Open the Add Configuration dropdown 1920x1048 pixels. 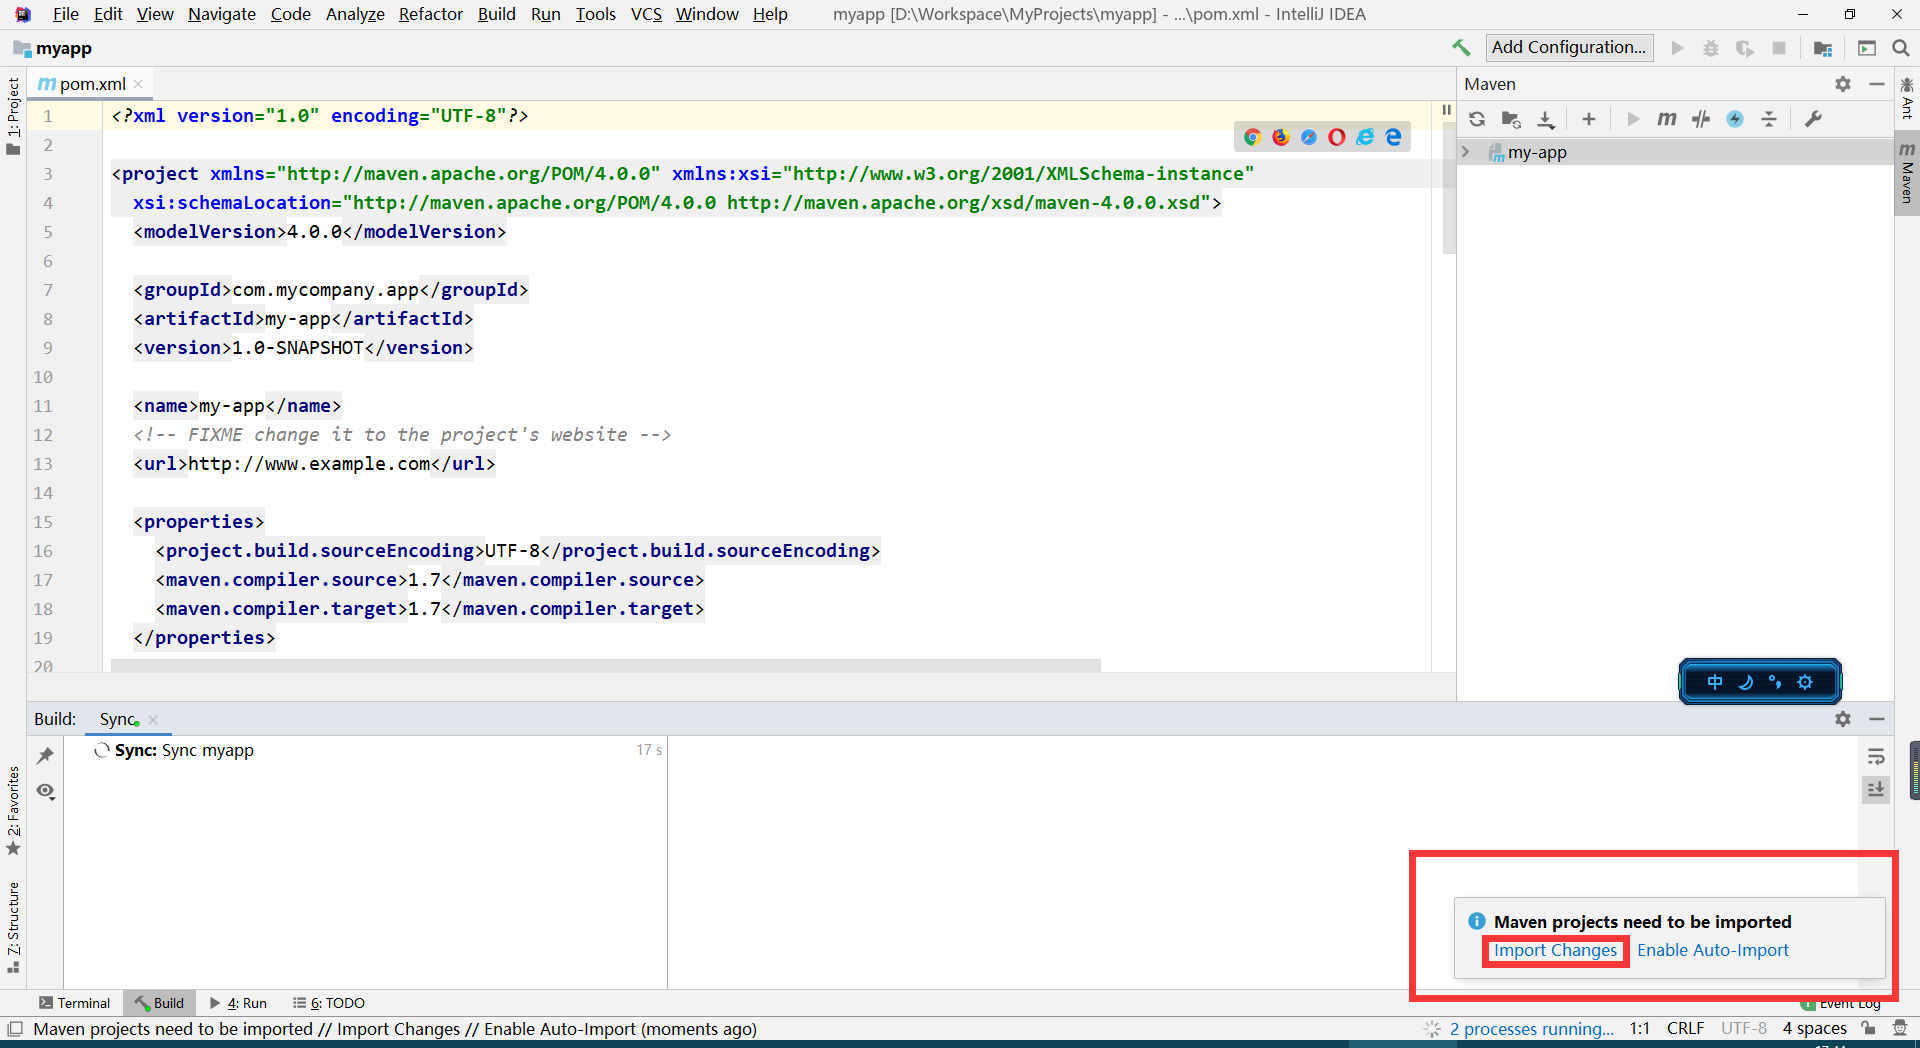[1569, 47]
